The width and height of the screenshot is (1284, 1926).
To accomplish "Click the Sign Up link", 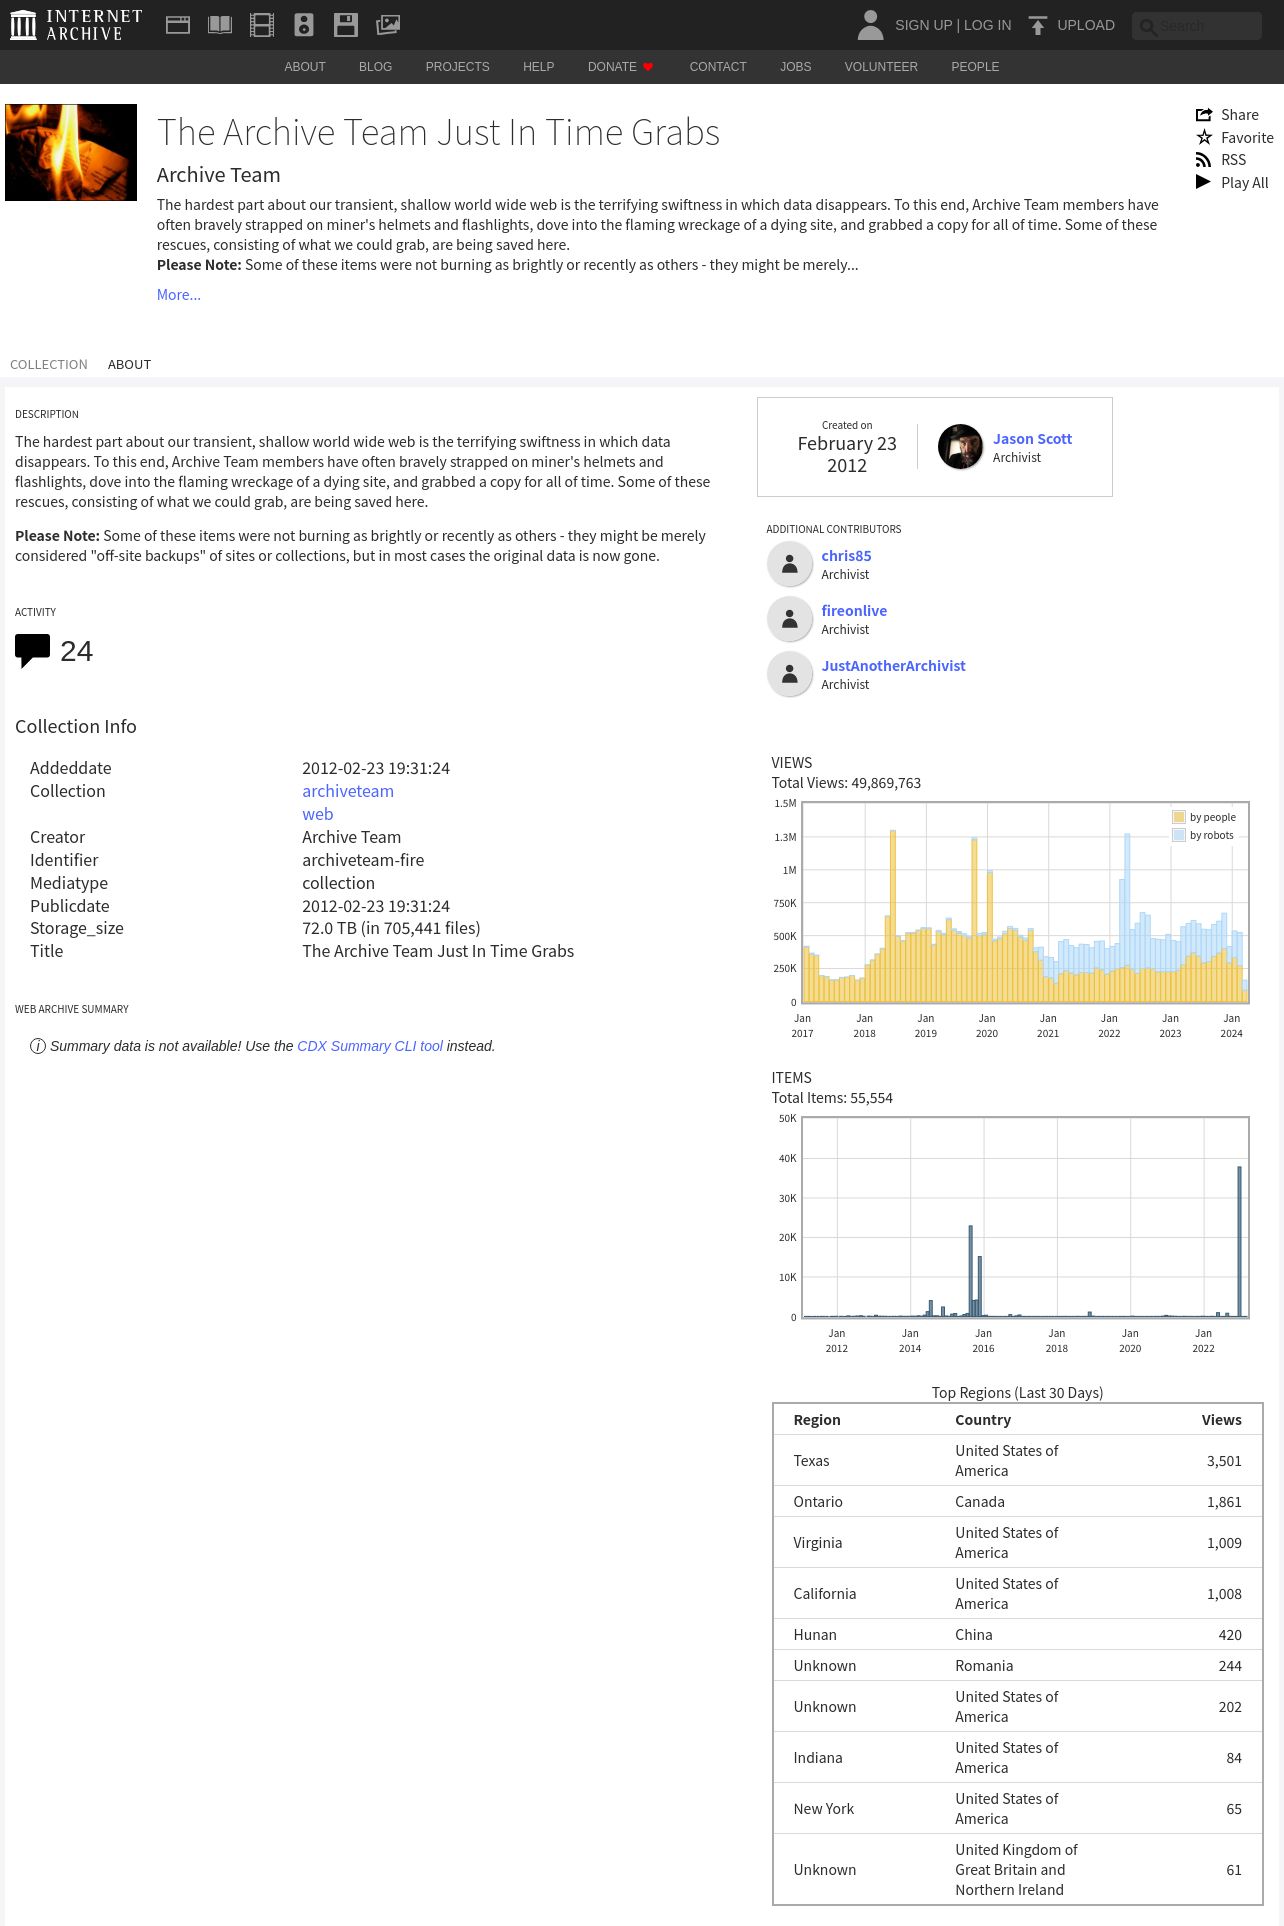I will (923, 25).
